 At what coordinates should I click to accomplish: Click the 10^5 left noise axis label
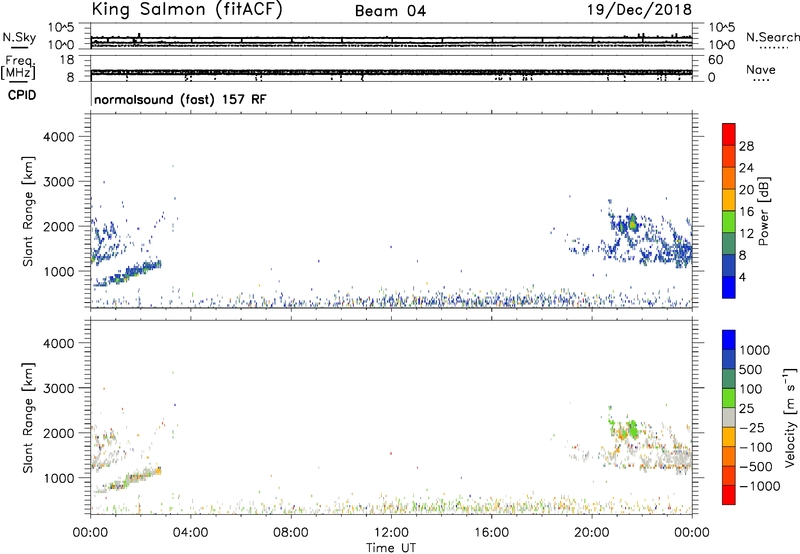61,27
